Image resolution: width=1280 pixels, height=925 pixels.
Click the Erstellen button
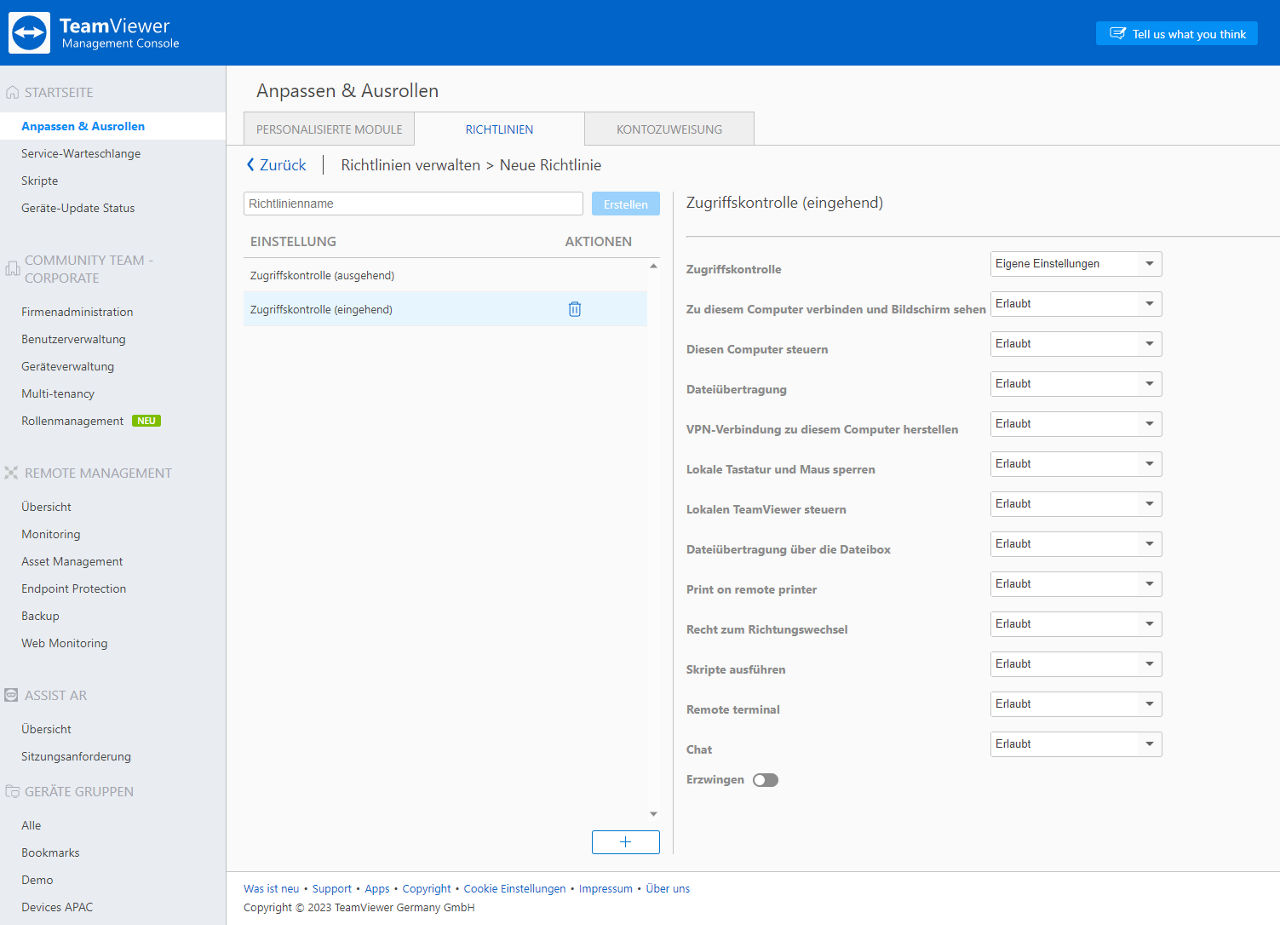pos(626,204)
